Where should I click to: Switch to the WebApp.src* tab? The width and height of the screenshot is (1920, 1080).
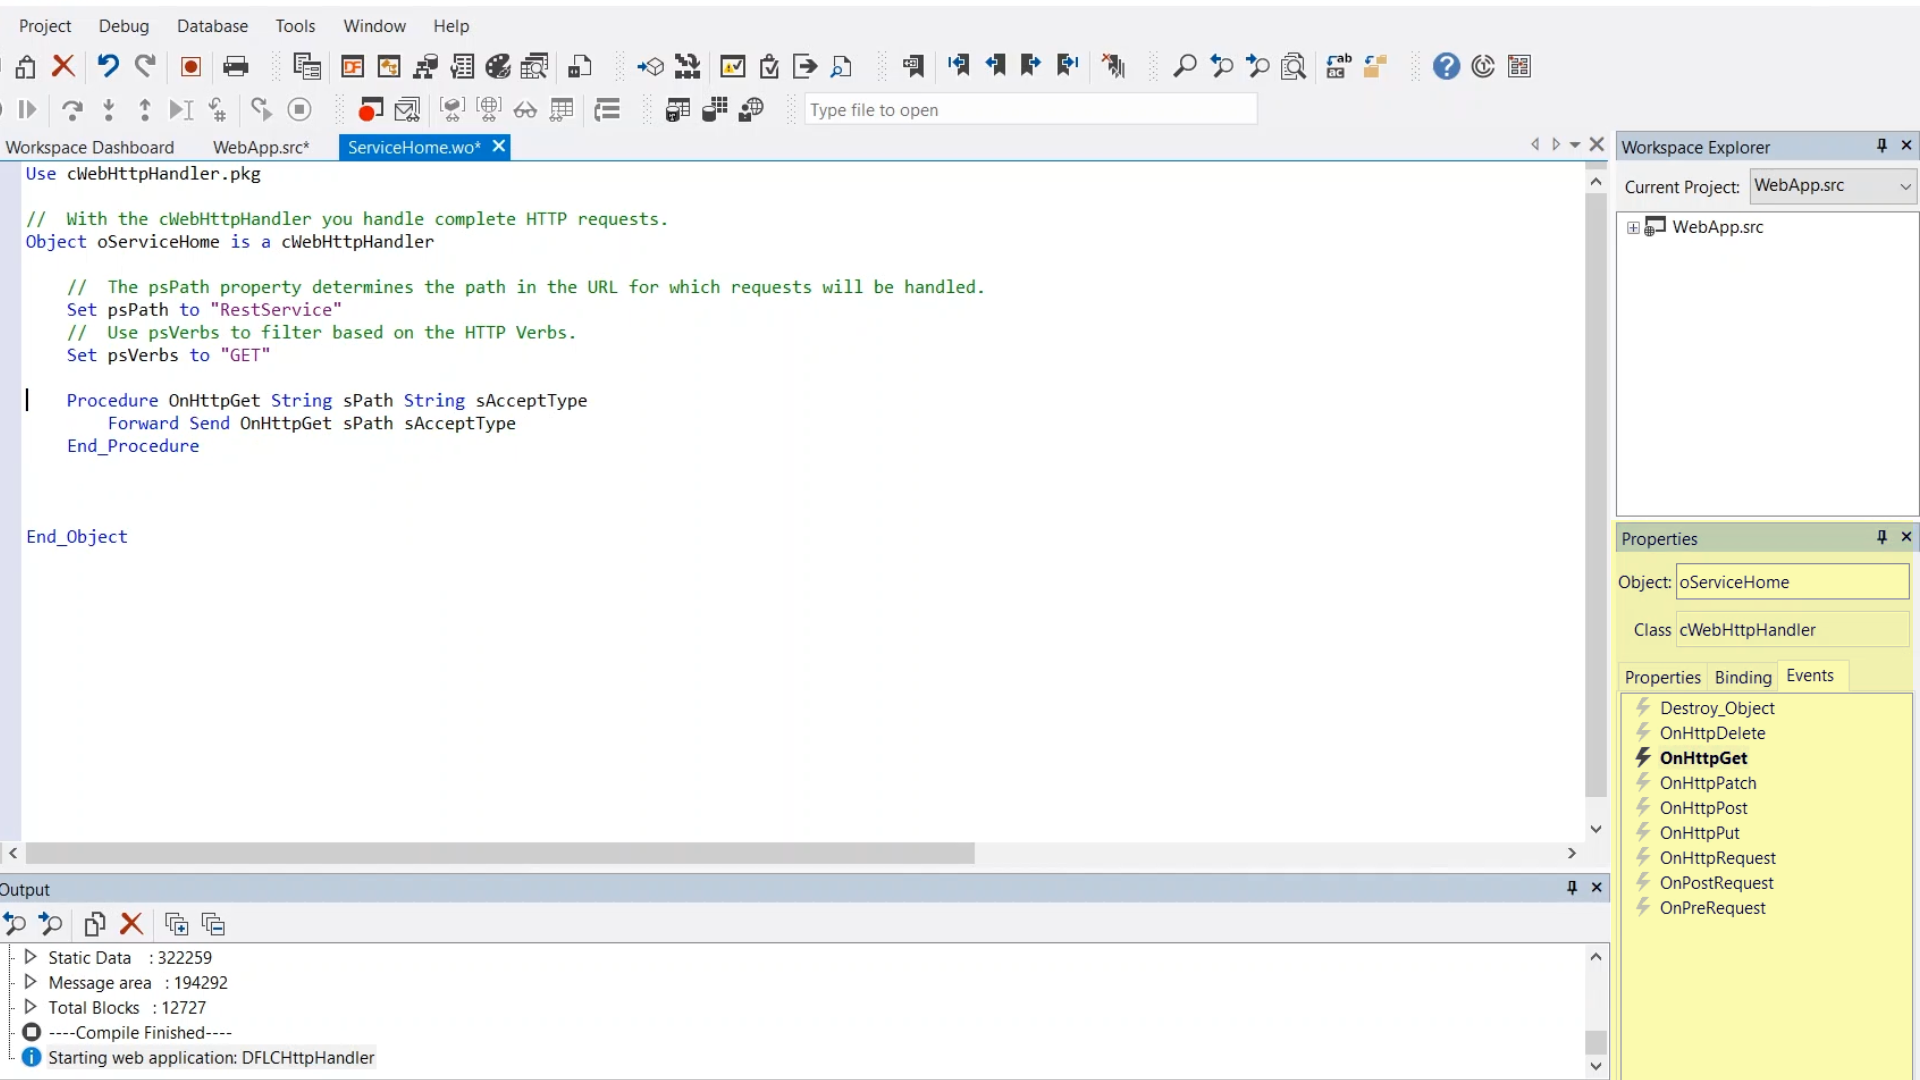(261, 147)
